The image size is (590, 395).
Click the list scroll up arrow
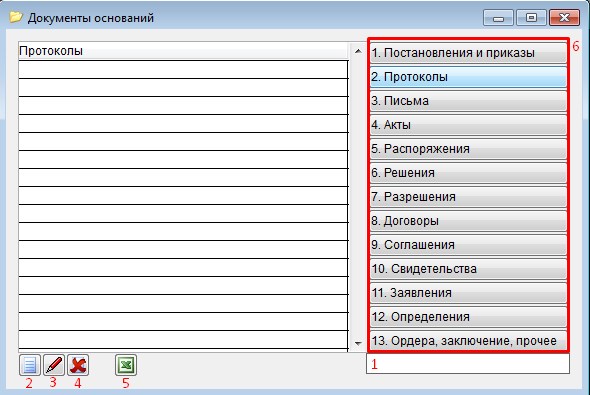pyautogui.click(x=358, y=51)
